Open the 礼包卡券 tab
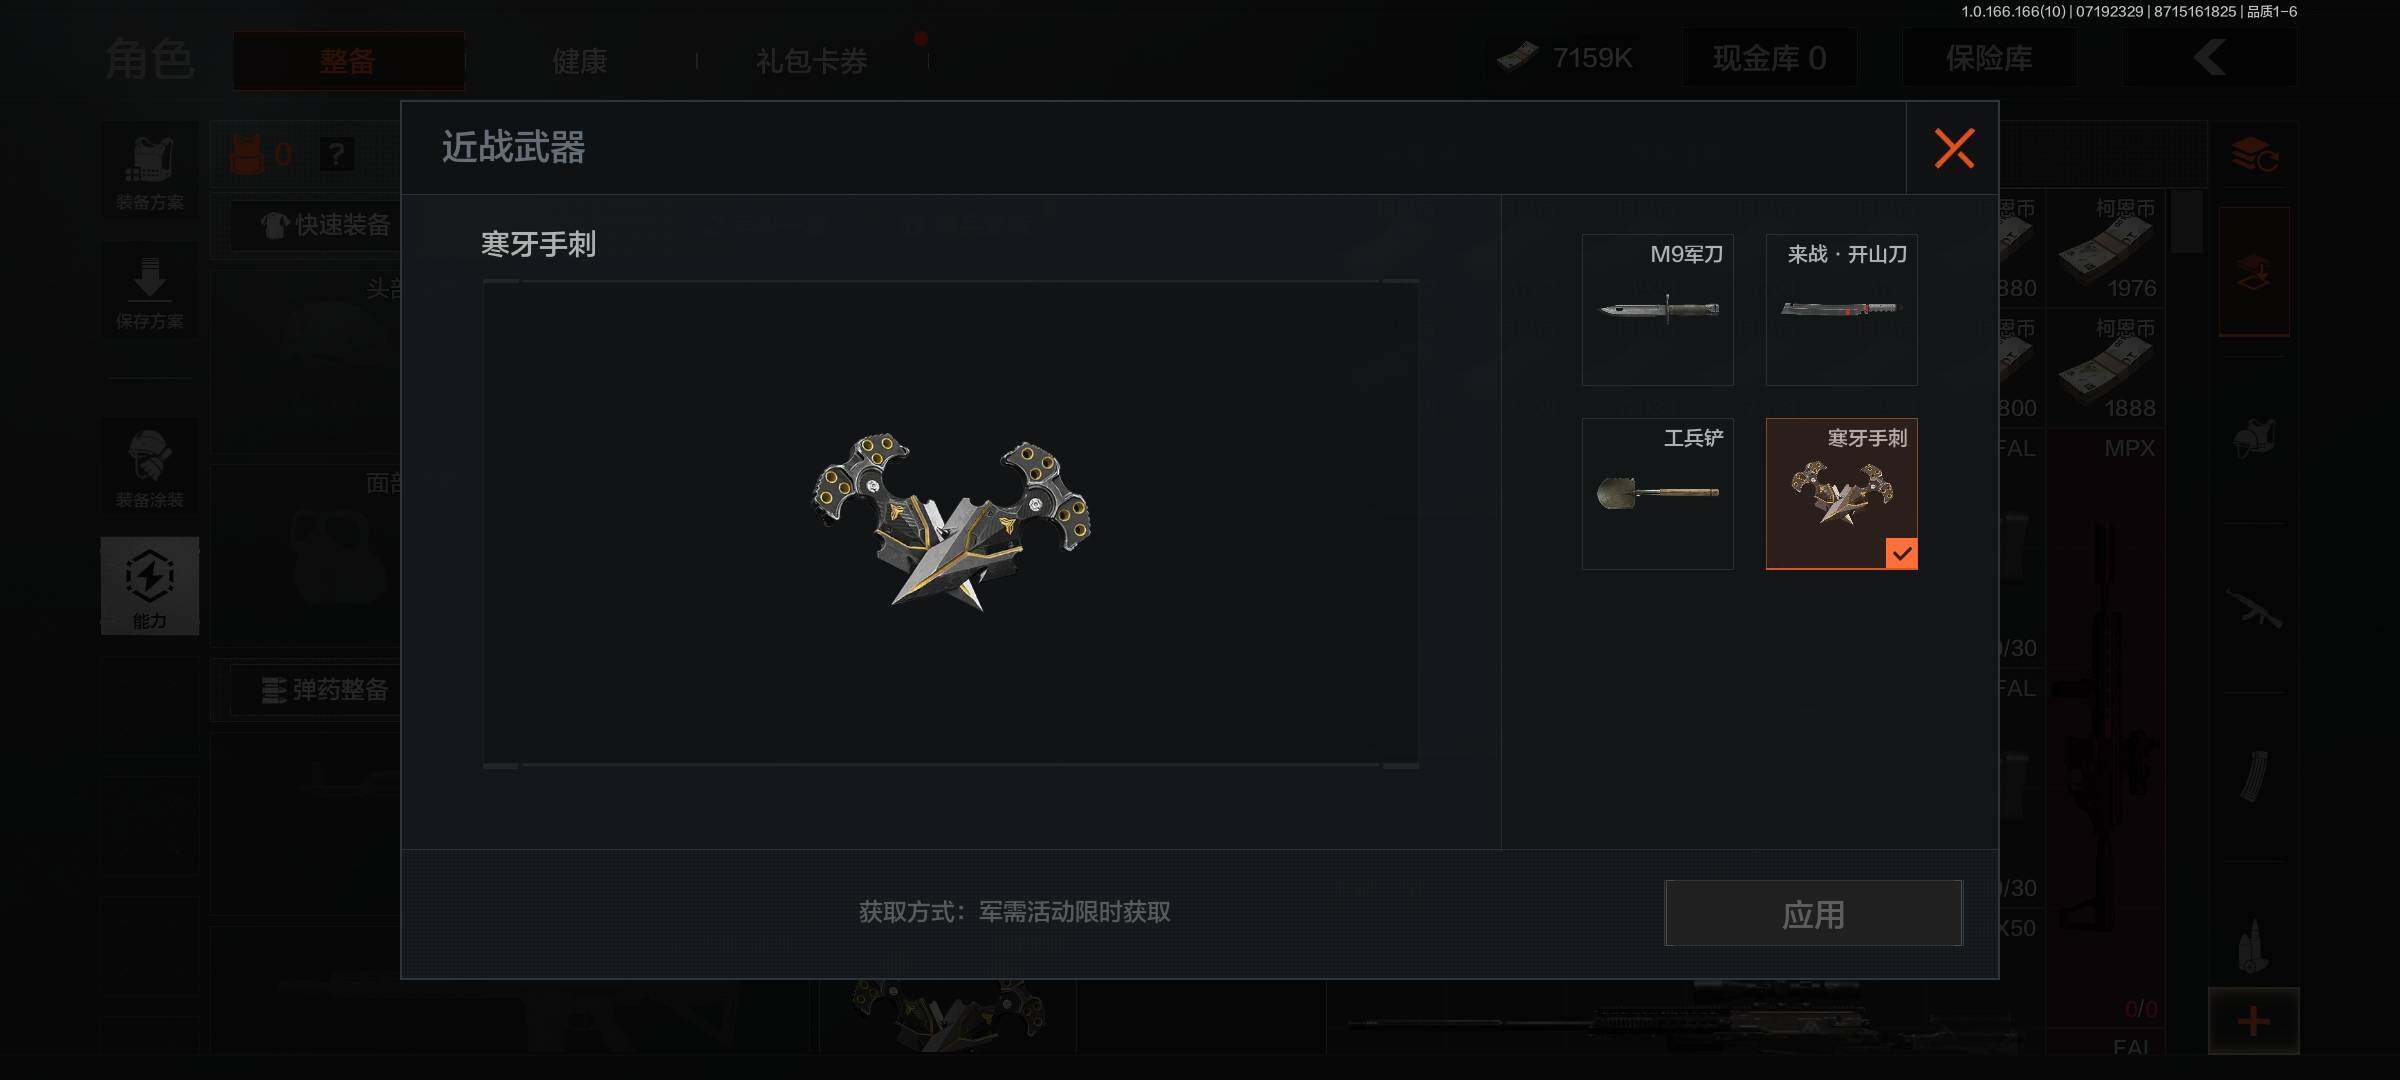Screen dimensions: 2400x1080 pyautogui.click(x=811, y=61)
